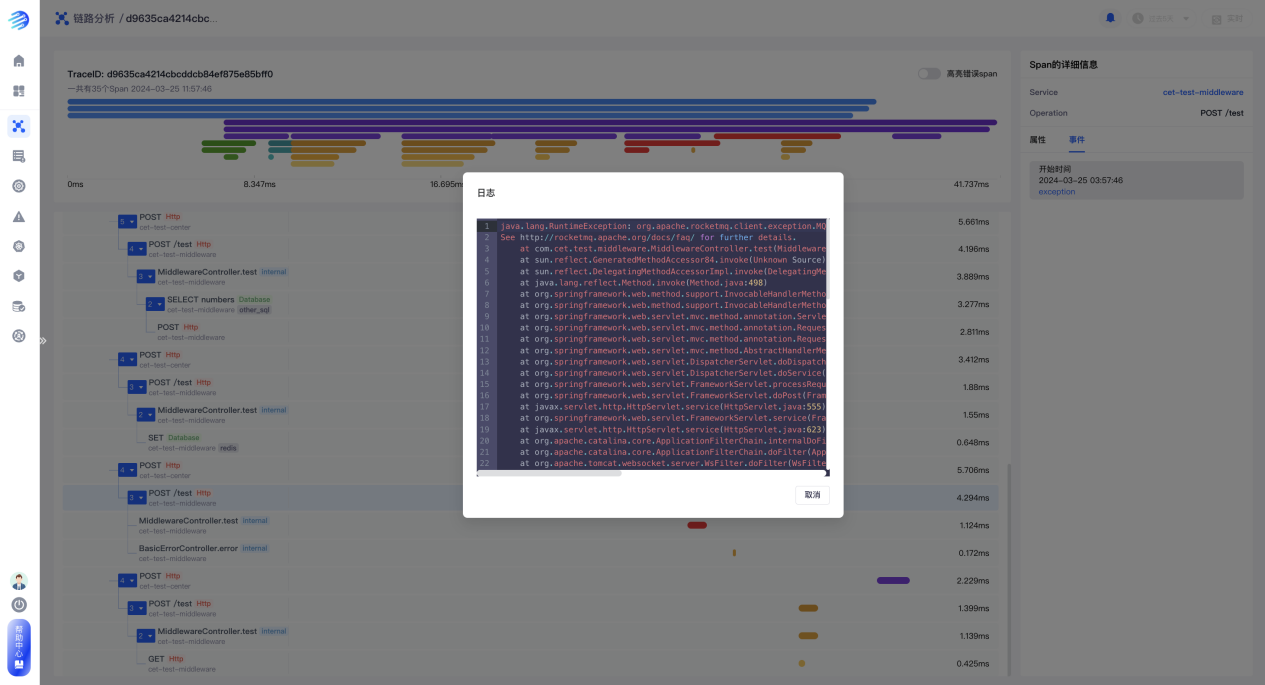Expand the sidebar with double chevron
The image size is (1265, 685).
[43, 341]
